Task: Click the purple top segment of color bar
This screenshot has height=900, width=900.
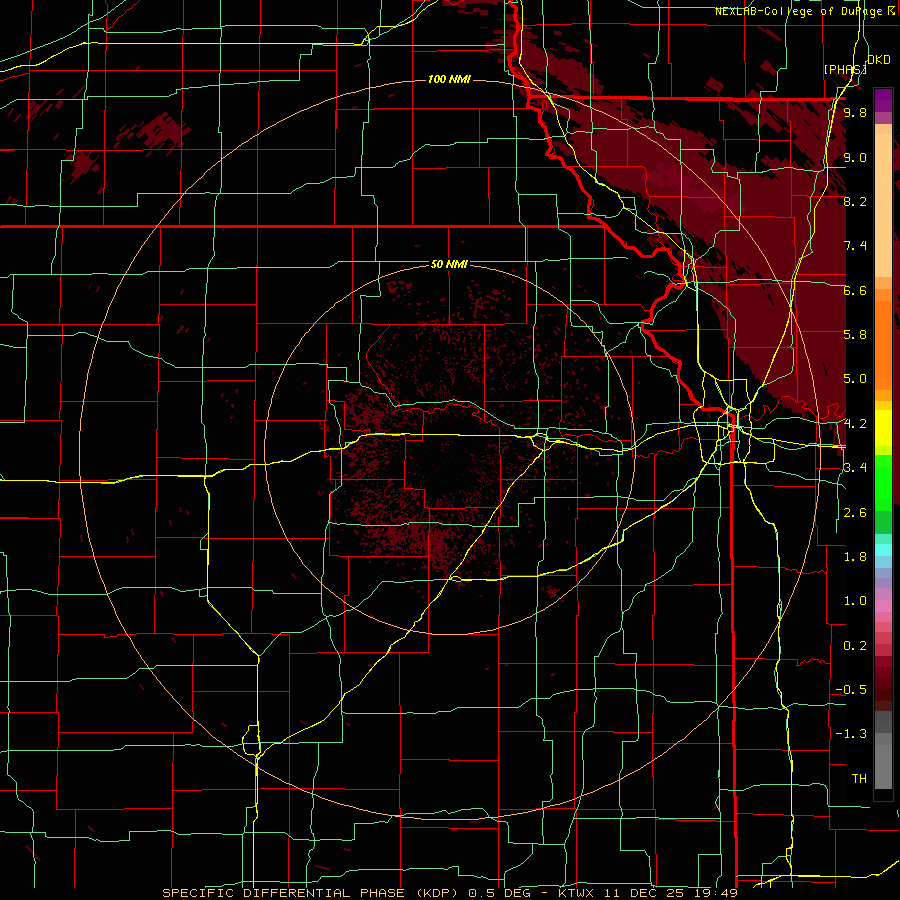Action: (x=883, y=100)
